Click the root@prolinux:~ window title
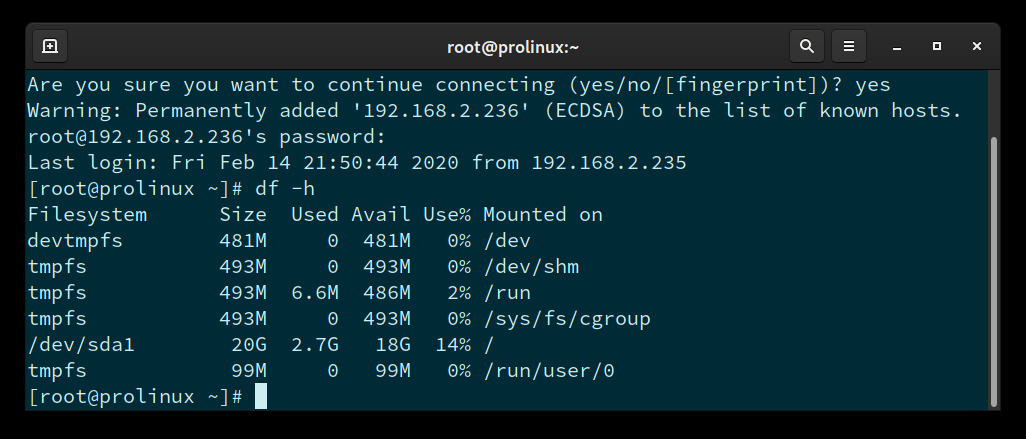 [x=513, y=46]
